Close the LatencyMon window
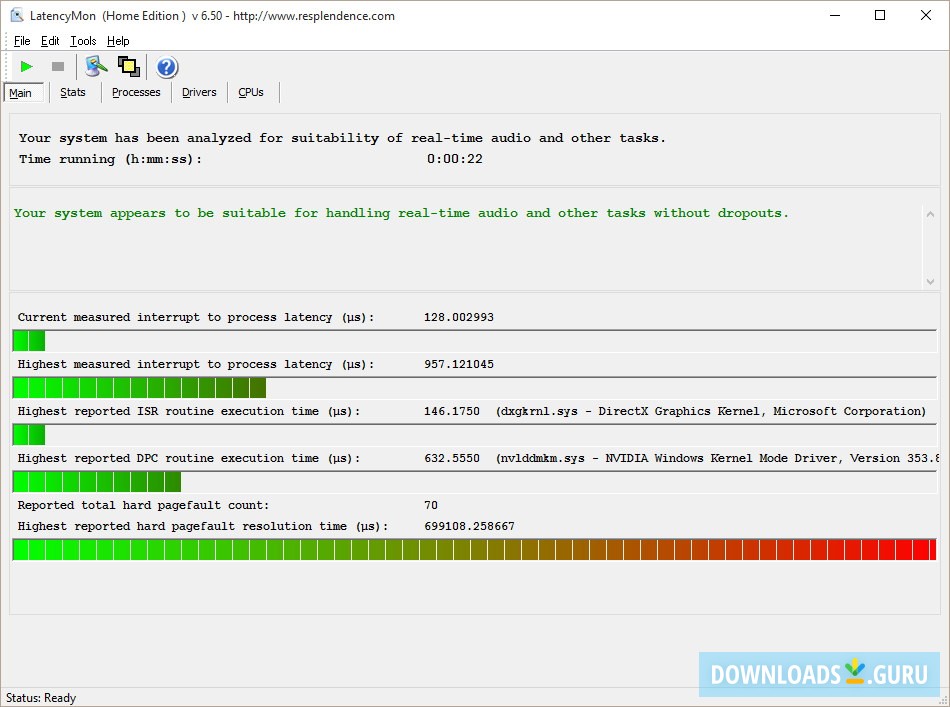Image resolution: width=950 pixels, height=707 pixels. pyautogui.click(x=926, y=15)
